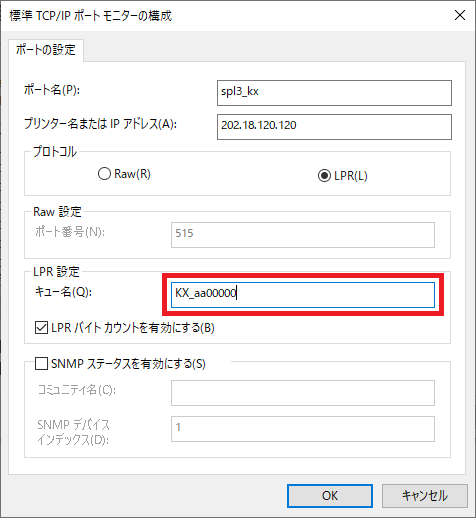Uncheck LPR バイト カウントを有効にする checkbox

pos(41,328)
